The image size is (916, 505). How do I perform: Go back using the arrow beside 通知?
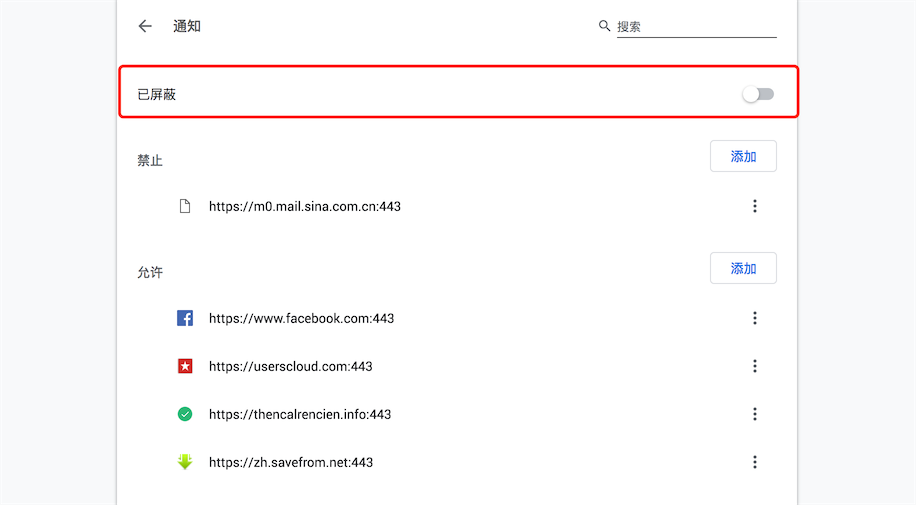tap(145, 26)
